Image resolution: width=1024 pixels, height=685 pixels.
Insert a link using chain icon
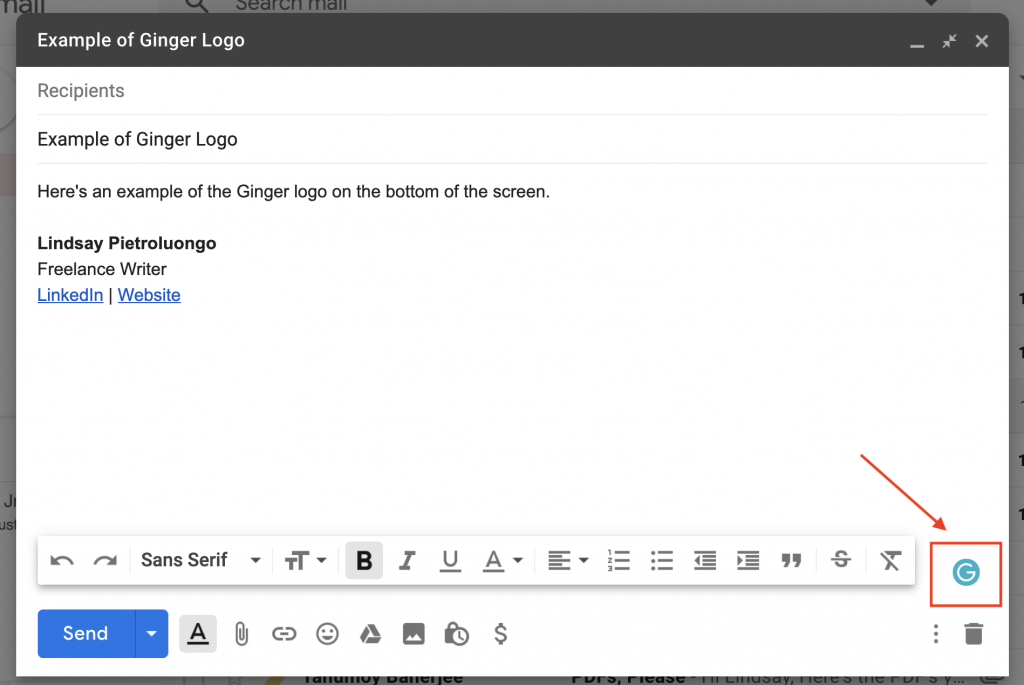pos(284,633)
